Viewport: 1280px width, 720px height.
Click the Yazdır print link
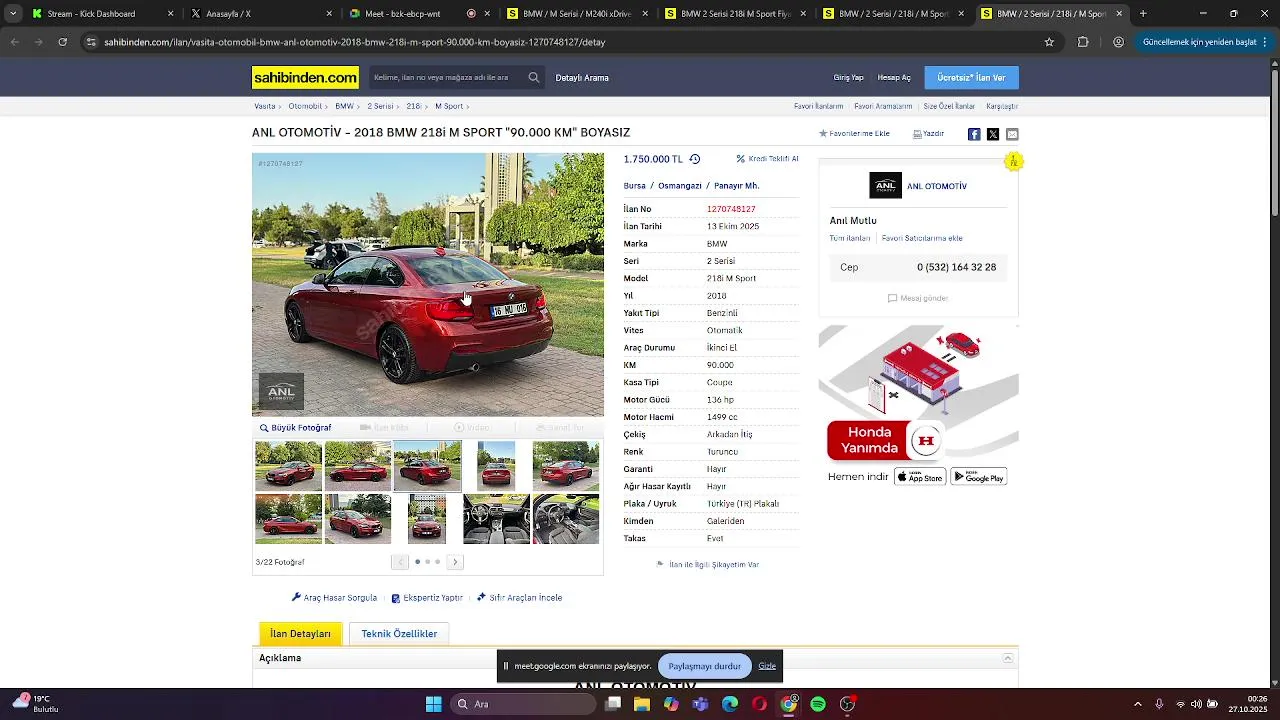click(x=928, y=134)
